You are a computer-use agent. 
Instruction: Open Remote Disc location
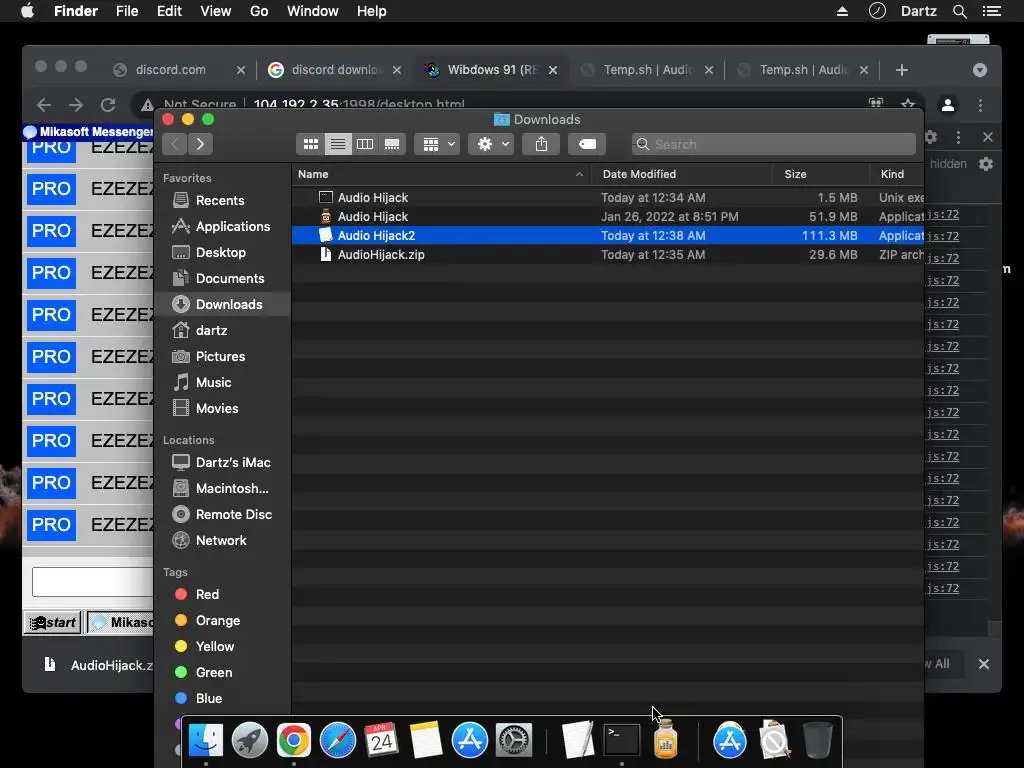(x=222, y=515)
